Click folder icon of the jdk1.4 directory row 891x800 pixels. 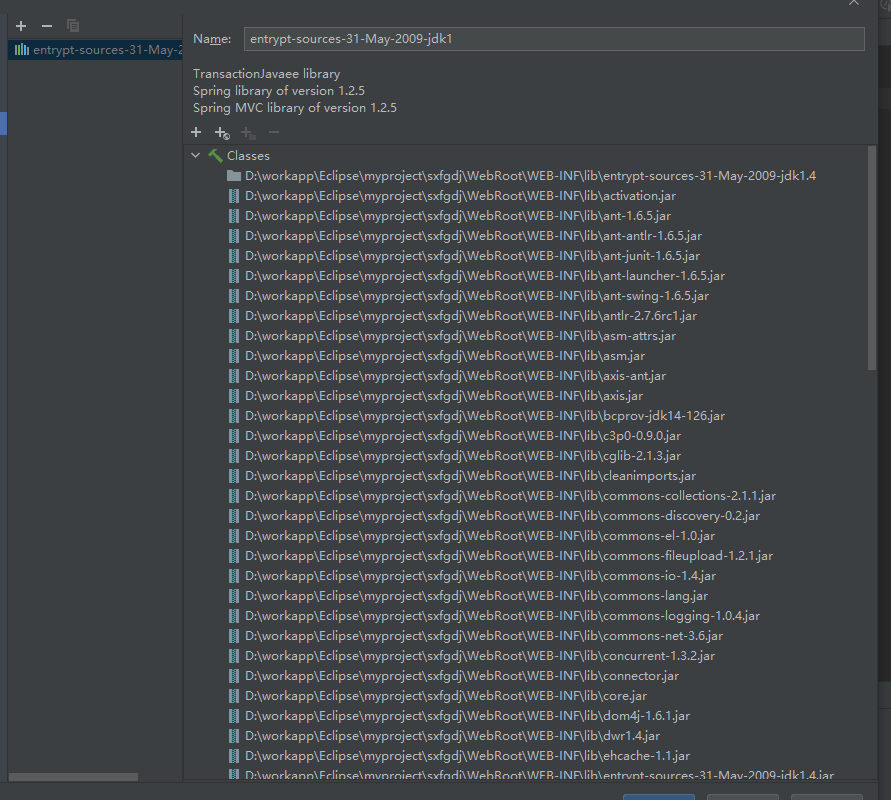pos(234,176)
